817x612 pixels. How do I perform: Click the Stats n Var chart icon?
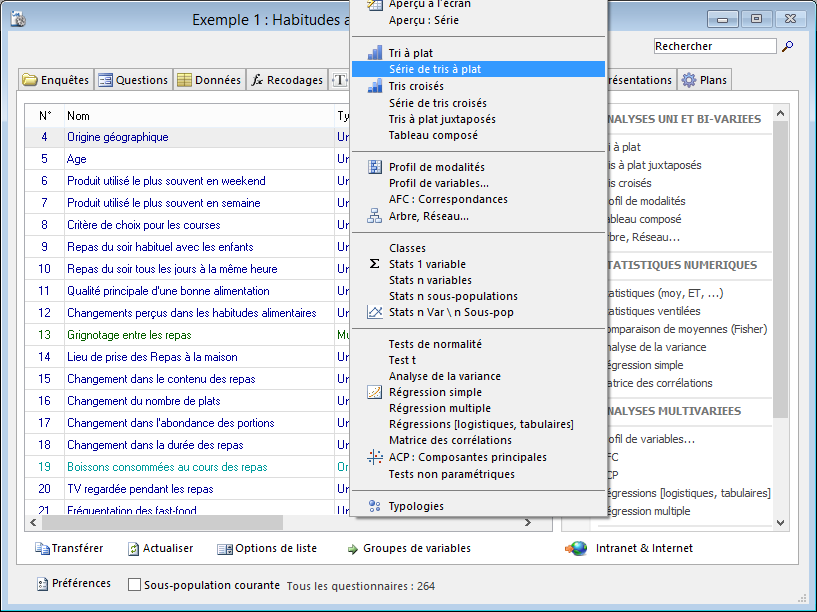[x=375, y=312]
